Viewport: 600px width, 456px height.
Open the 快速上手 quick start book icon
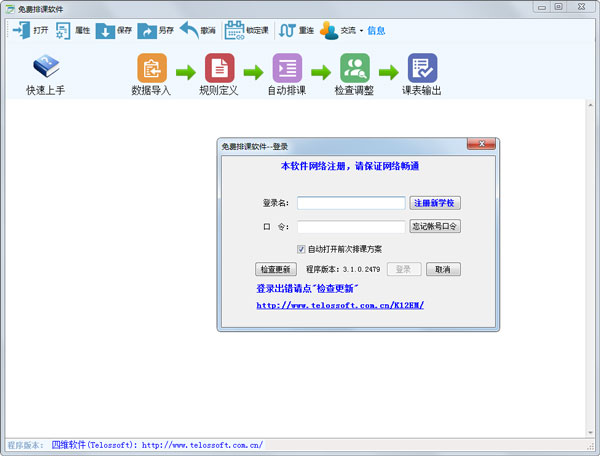click(x=48, y=68)
